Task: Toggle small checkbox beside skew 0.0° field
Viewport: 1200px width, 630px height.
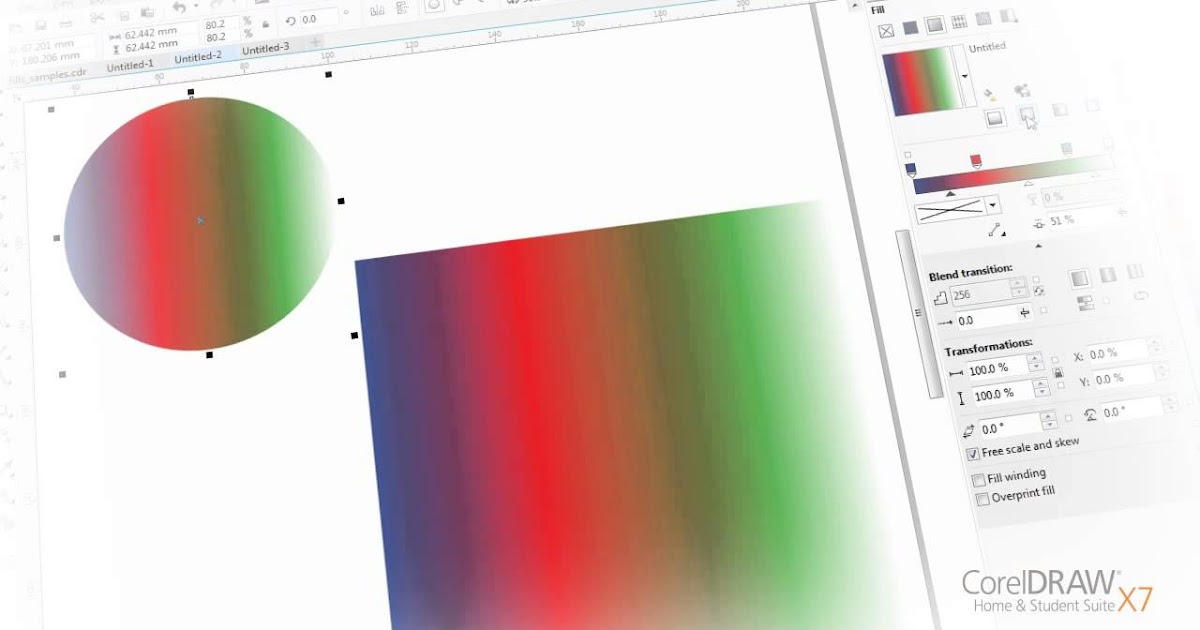Action: point(1069,417)
